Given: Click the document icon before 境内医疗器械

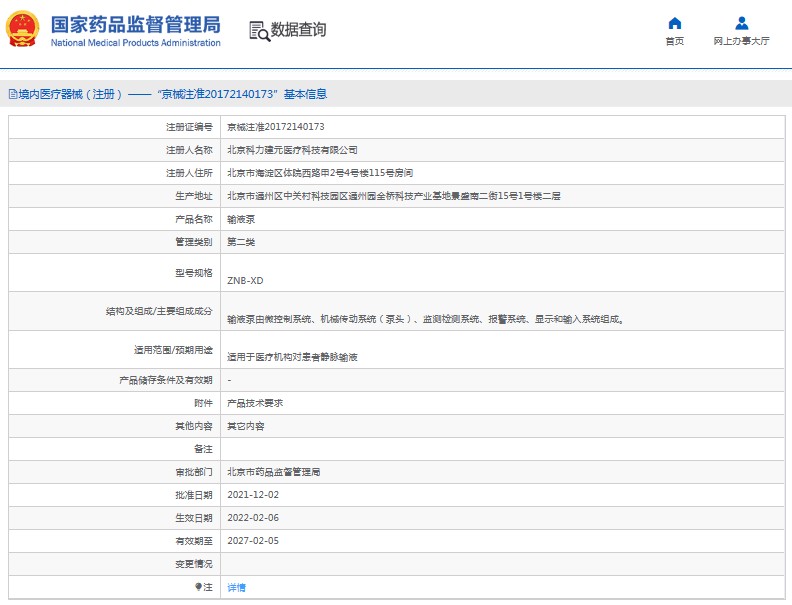Looking at the screenshot, I should 13,94.
